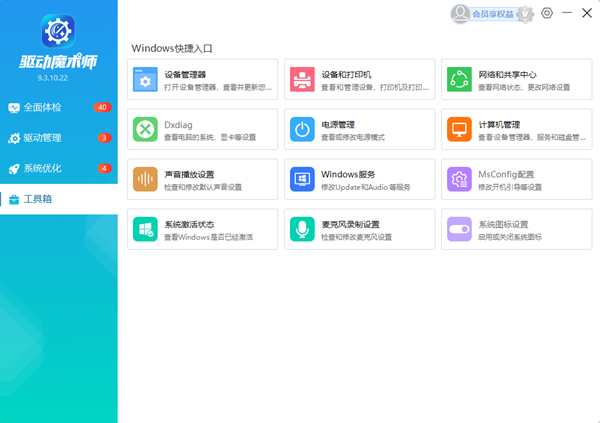
Task: Click the green Dxdiag X icon
Action: (145, 129)
